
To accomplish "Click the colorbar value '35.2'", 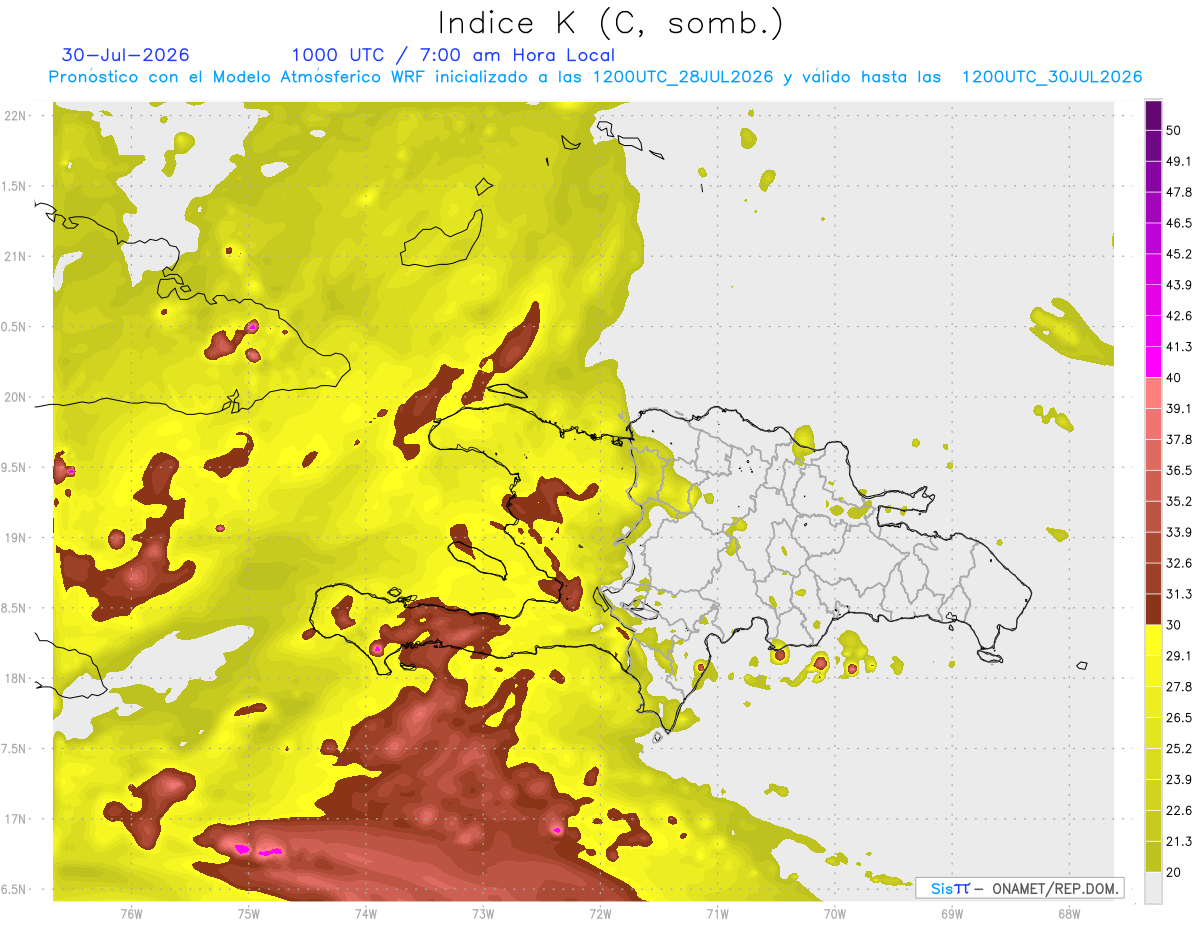I will point(1179,501).
